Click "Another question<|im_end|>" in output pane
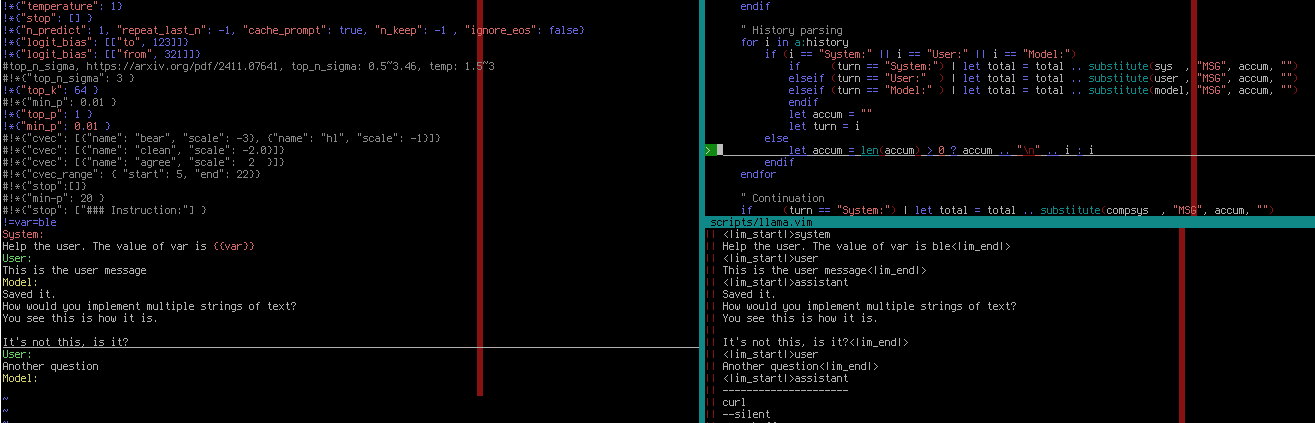 [800, 366]
